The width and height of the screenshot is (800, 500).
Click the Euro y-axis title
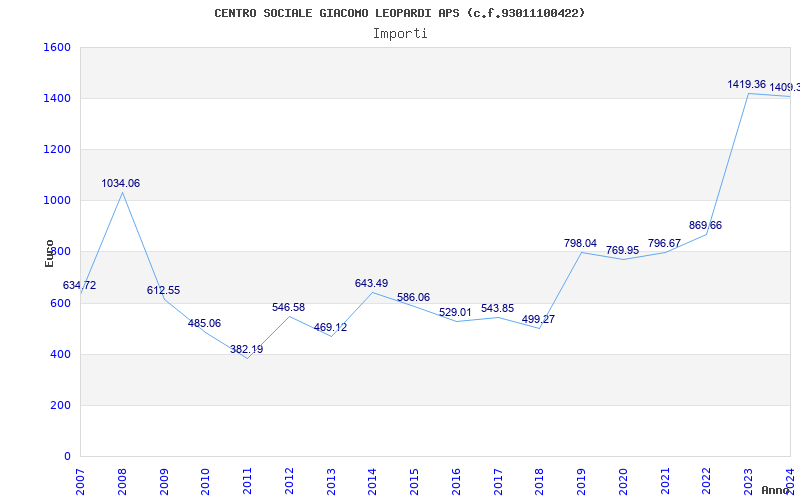[x=49, y=253]
